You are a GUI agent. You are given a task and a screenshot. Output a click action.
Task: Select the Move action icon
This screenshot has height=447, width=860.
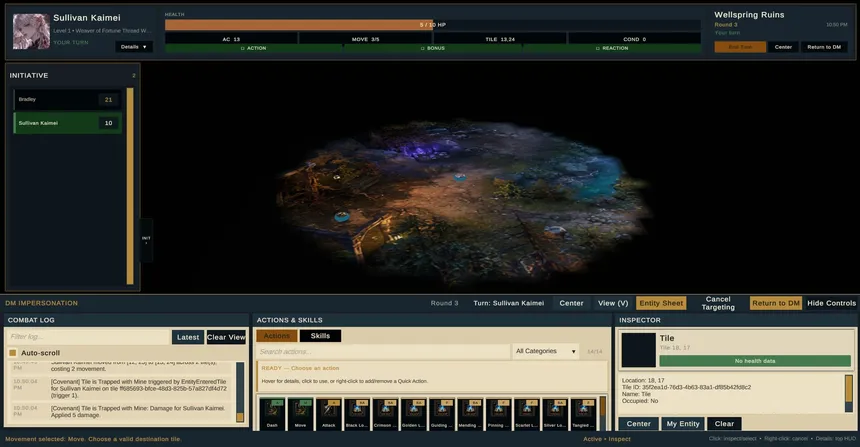(301, 414)
